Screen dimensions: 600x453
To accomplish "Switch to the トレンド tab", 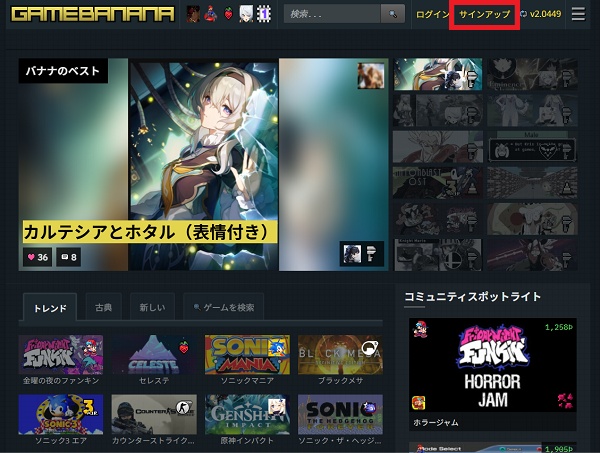I will (50, 308).
